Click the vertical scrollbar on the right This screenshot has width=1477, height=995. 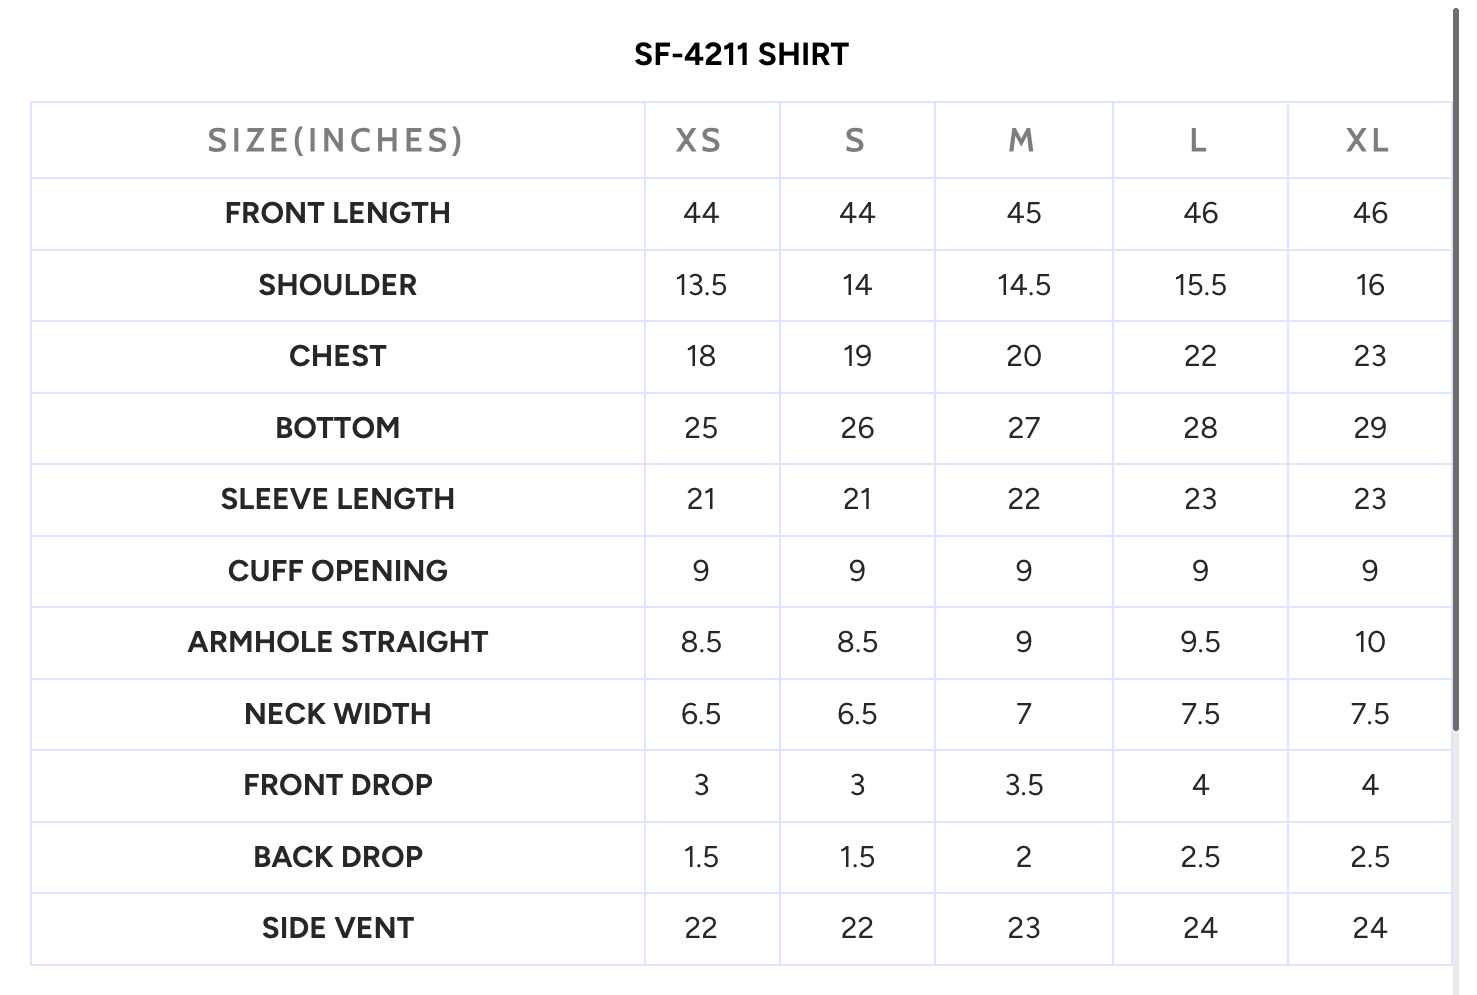click(1456, 370)
